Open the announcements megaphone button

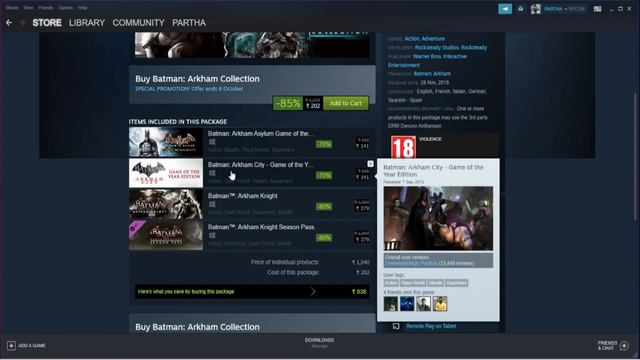coord(505,9)
